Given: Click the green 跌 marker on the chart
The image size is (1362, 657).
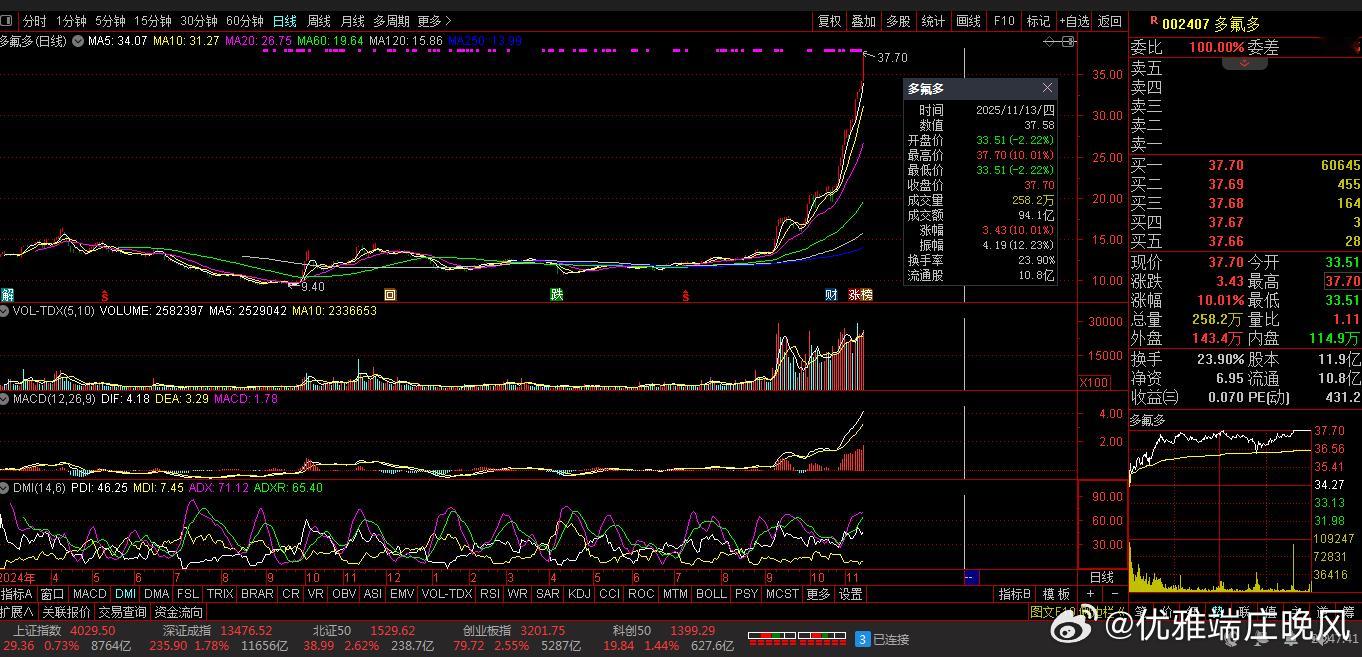Looking at the screenshot, I should 556,295.
